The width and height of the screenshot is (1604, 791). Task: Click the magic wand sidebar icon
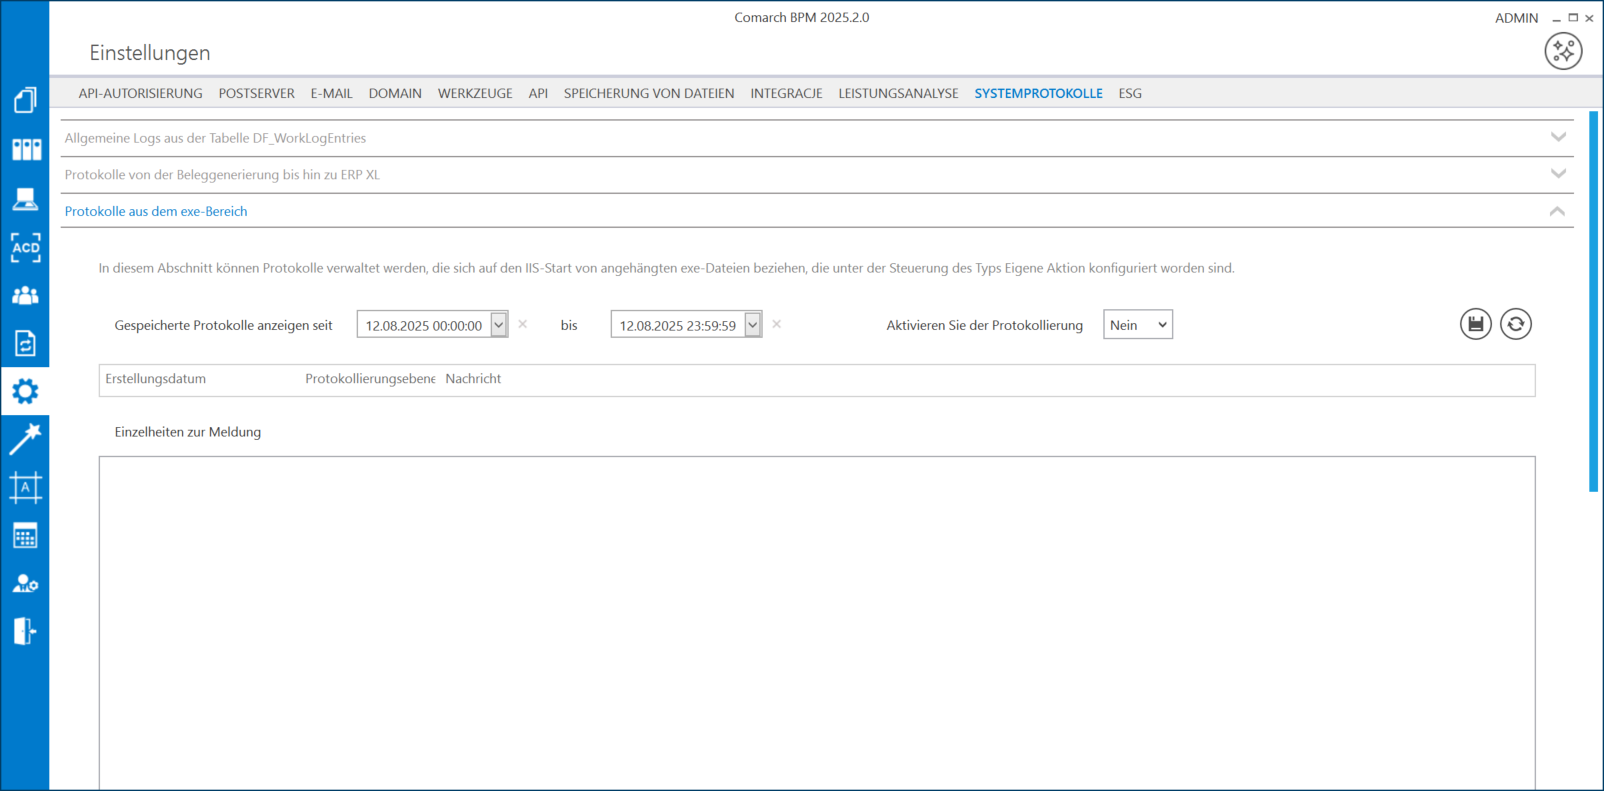coord(26,439)
